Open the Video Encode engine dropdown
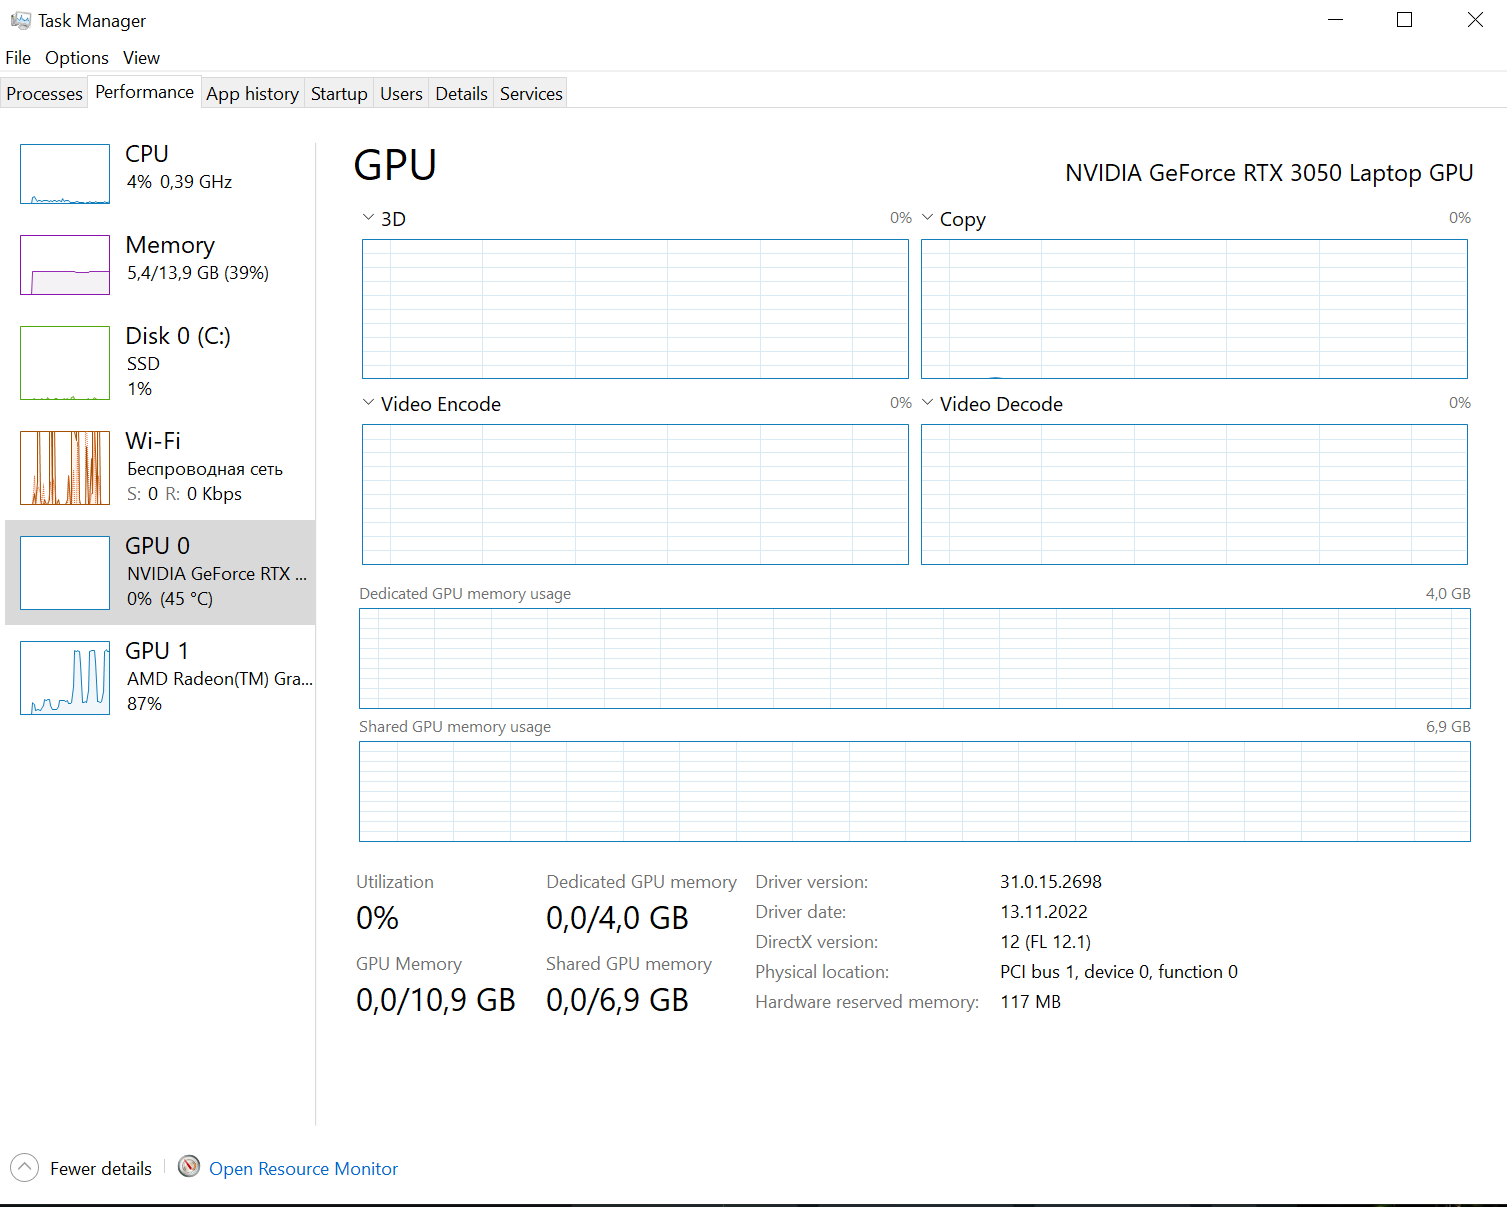 tap(368, 403)
